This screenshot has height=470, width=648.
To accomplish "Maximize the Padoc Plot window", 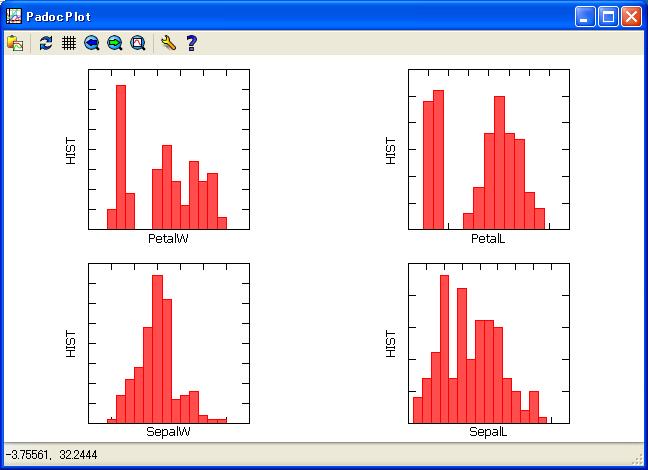I will tap(608, 16).
